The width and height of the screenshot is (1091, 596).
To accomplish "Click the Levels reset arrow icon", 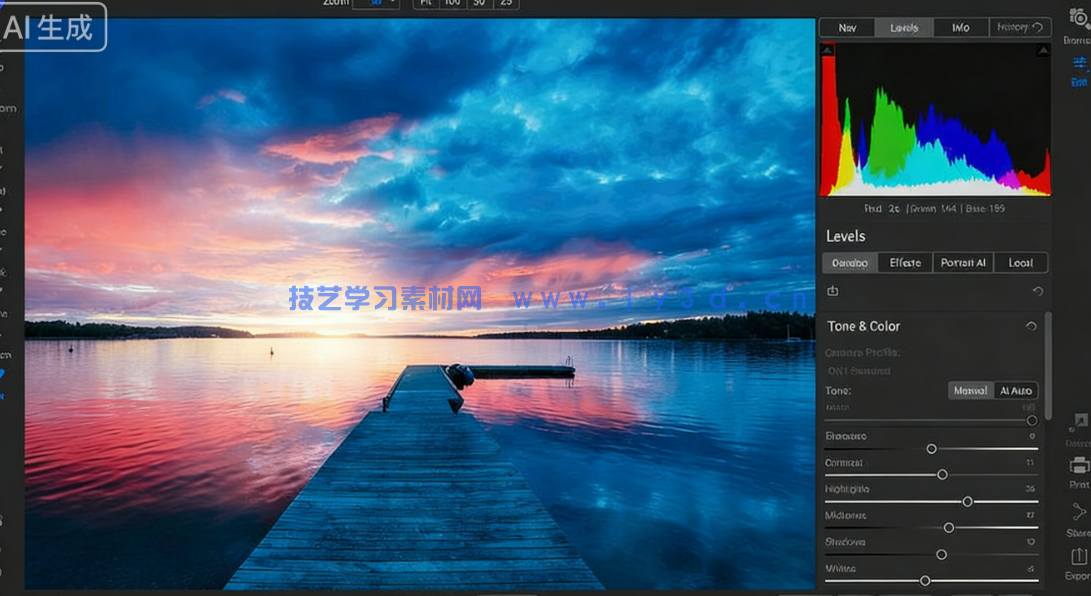I will click(1037, 290).
